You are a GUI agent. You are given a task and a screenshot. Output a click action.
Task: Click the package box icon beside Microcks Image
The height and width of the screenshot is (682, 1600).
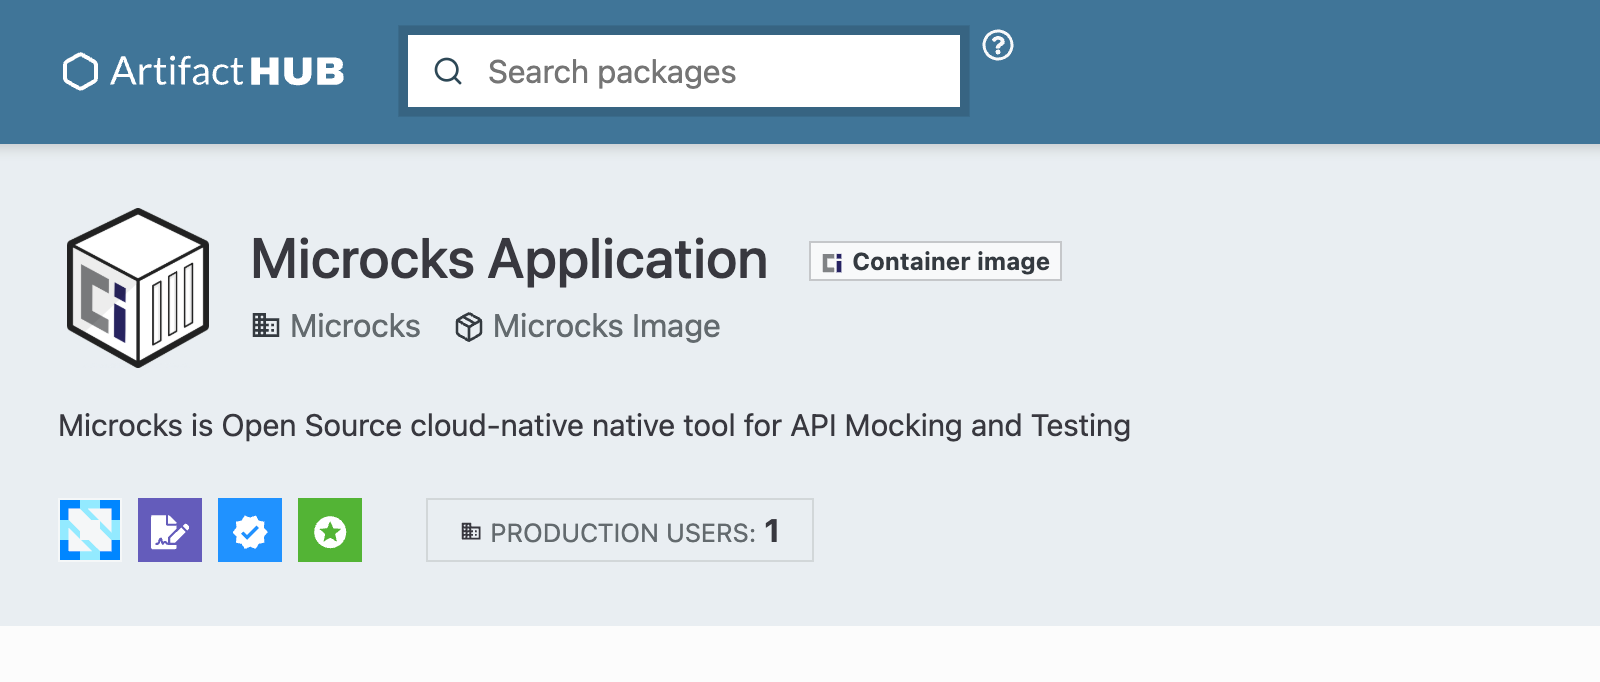[469, 327]
